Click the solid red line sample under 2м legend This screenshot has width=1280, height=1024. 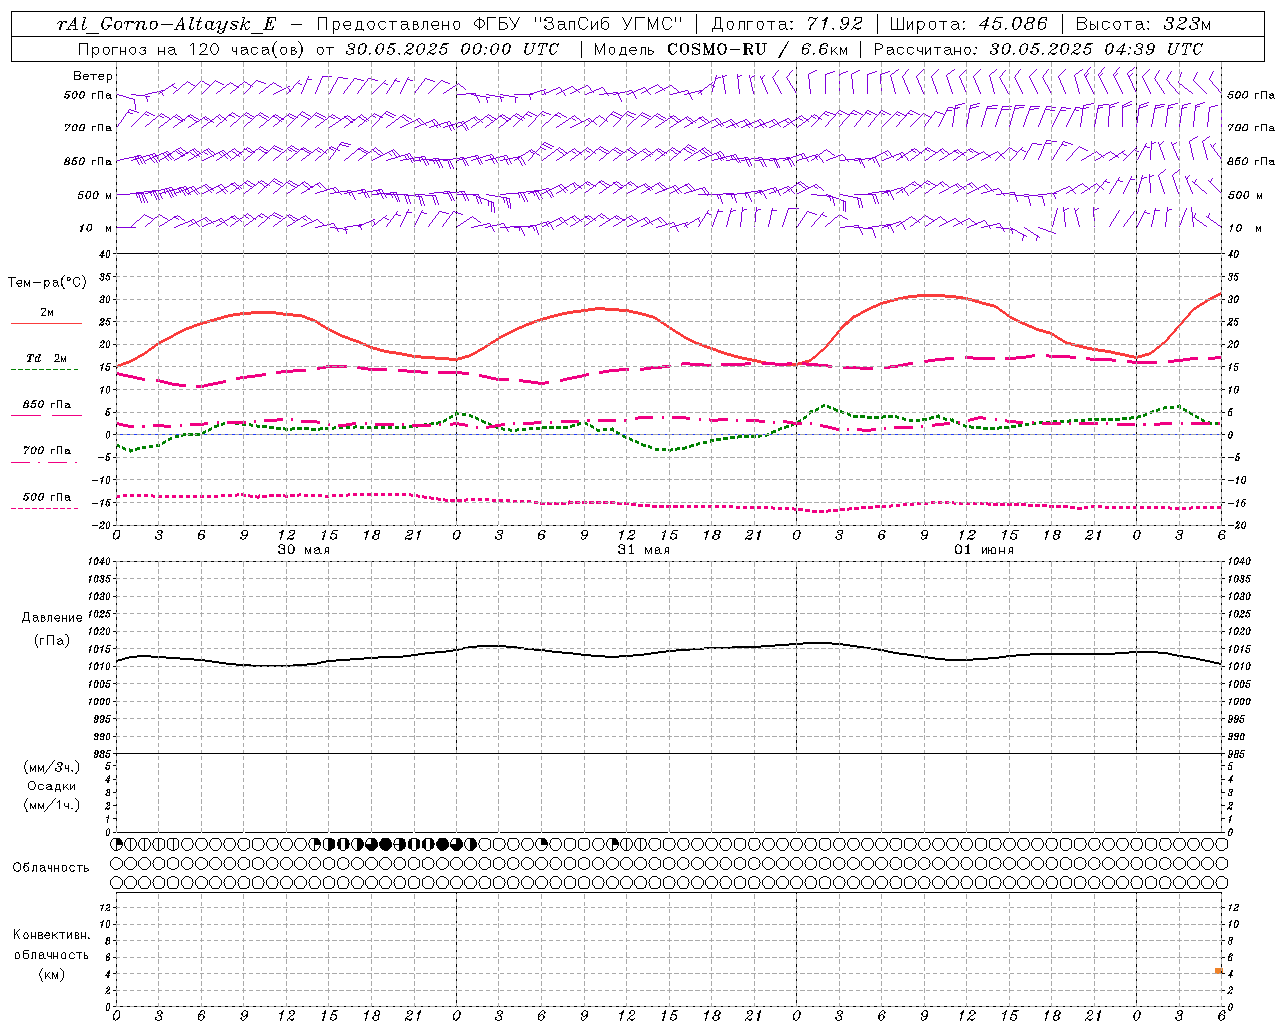tap(46, 323)
